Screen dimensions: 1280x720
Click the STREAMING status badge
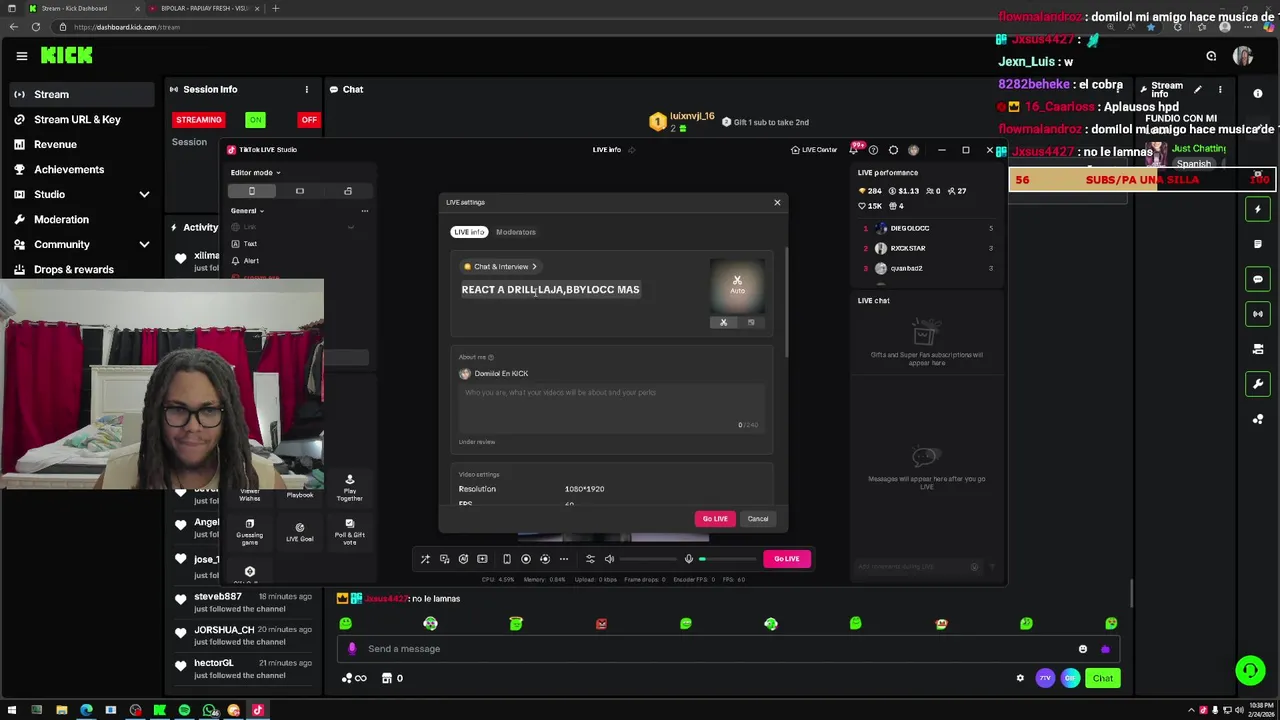click(x=199, y=120)
